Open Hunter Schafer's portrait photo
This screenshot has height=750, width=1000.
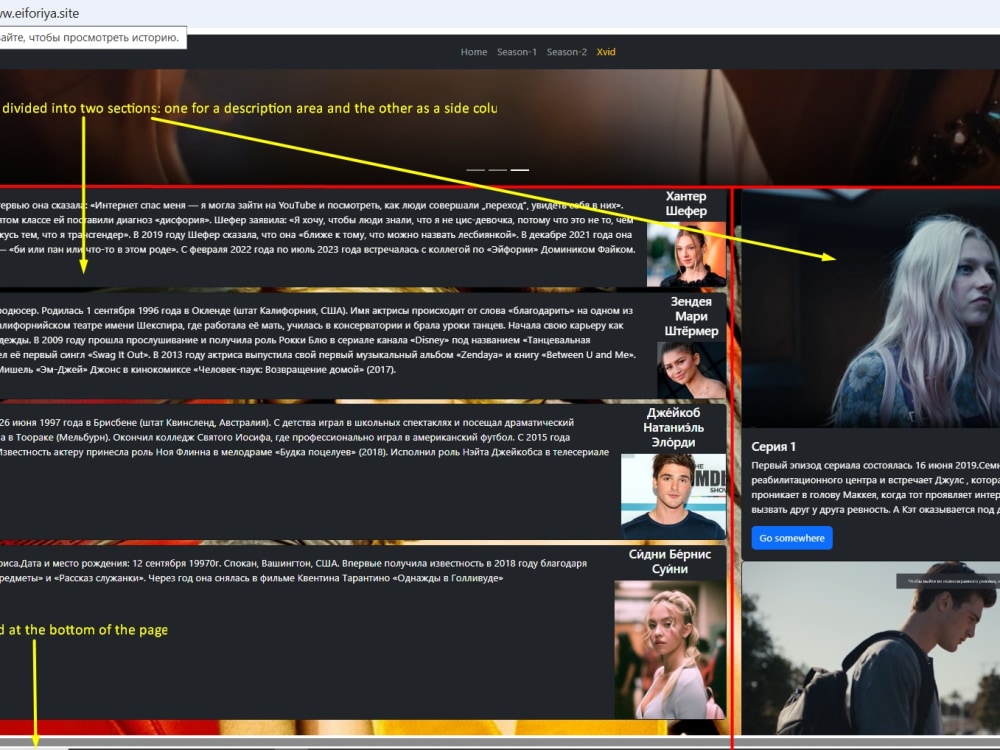686,254
